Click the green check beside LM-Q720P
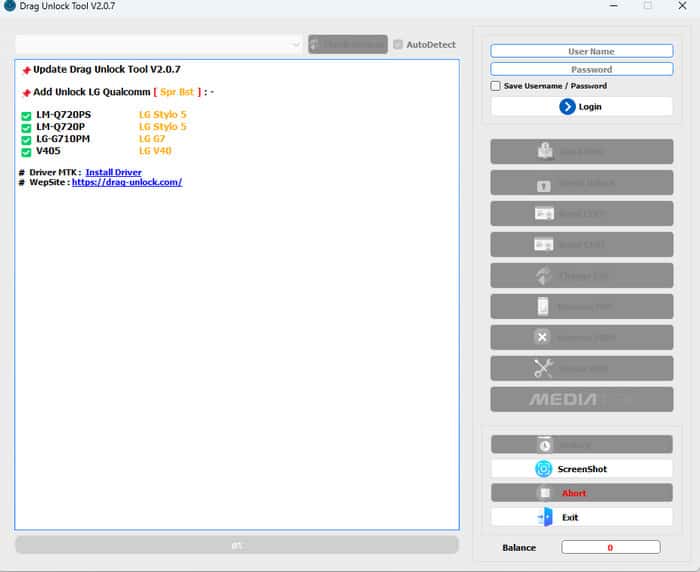 [26, 128]
